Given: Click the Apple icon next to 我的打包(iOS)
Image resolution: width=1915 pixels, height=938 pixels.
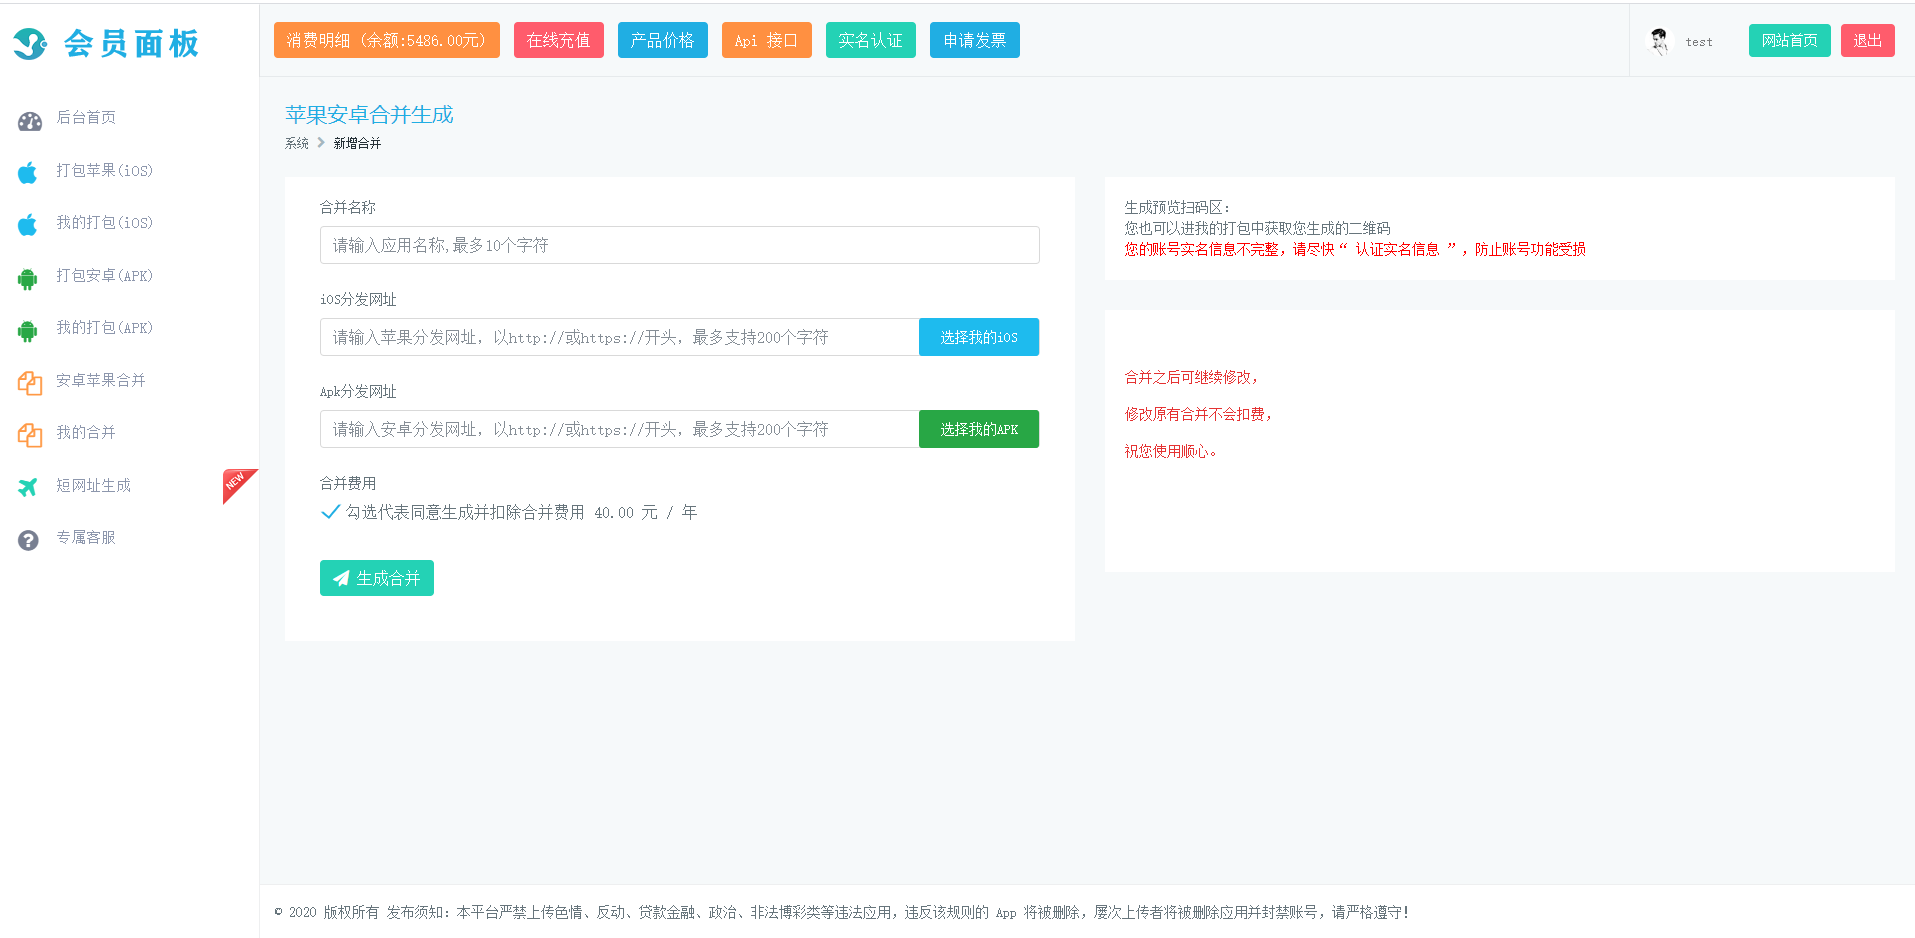Looking at the screenshot, I should 28,225.
